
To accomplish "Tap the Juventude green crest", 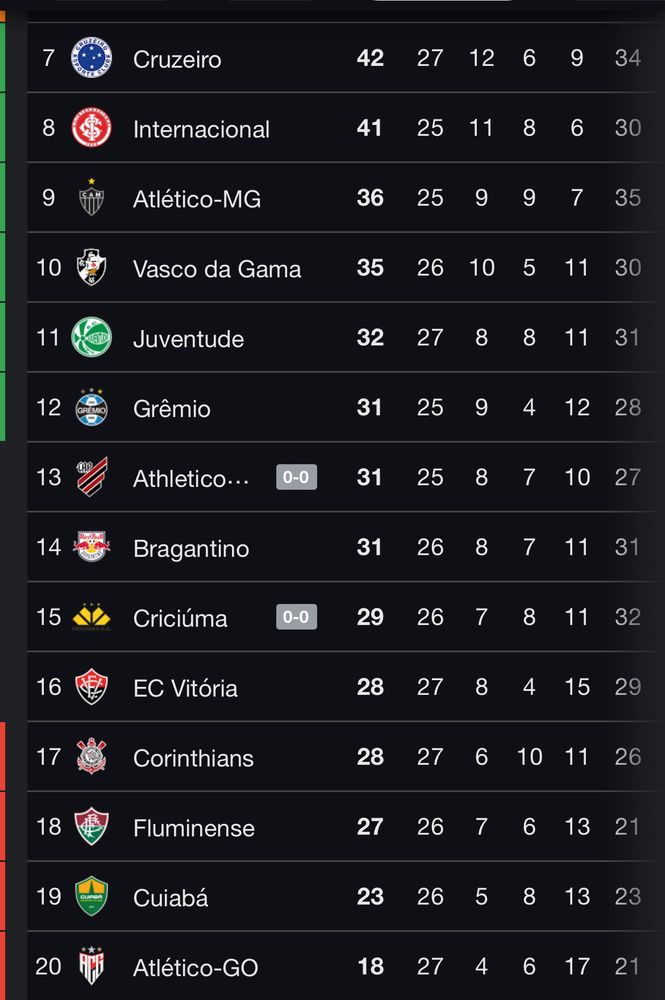I will point(91,337).
